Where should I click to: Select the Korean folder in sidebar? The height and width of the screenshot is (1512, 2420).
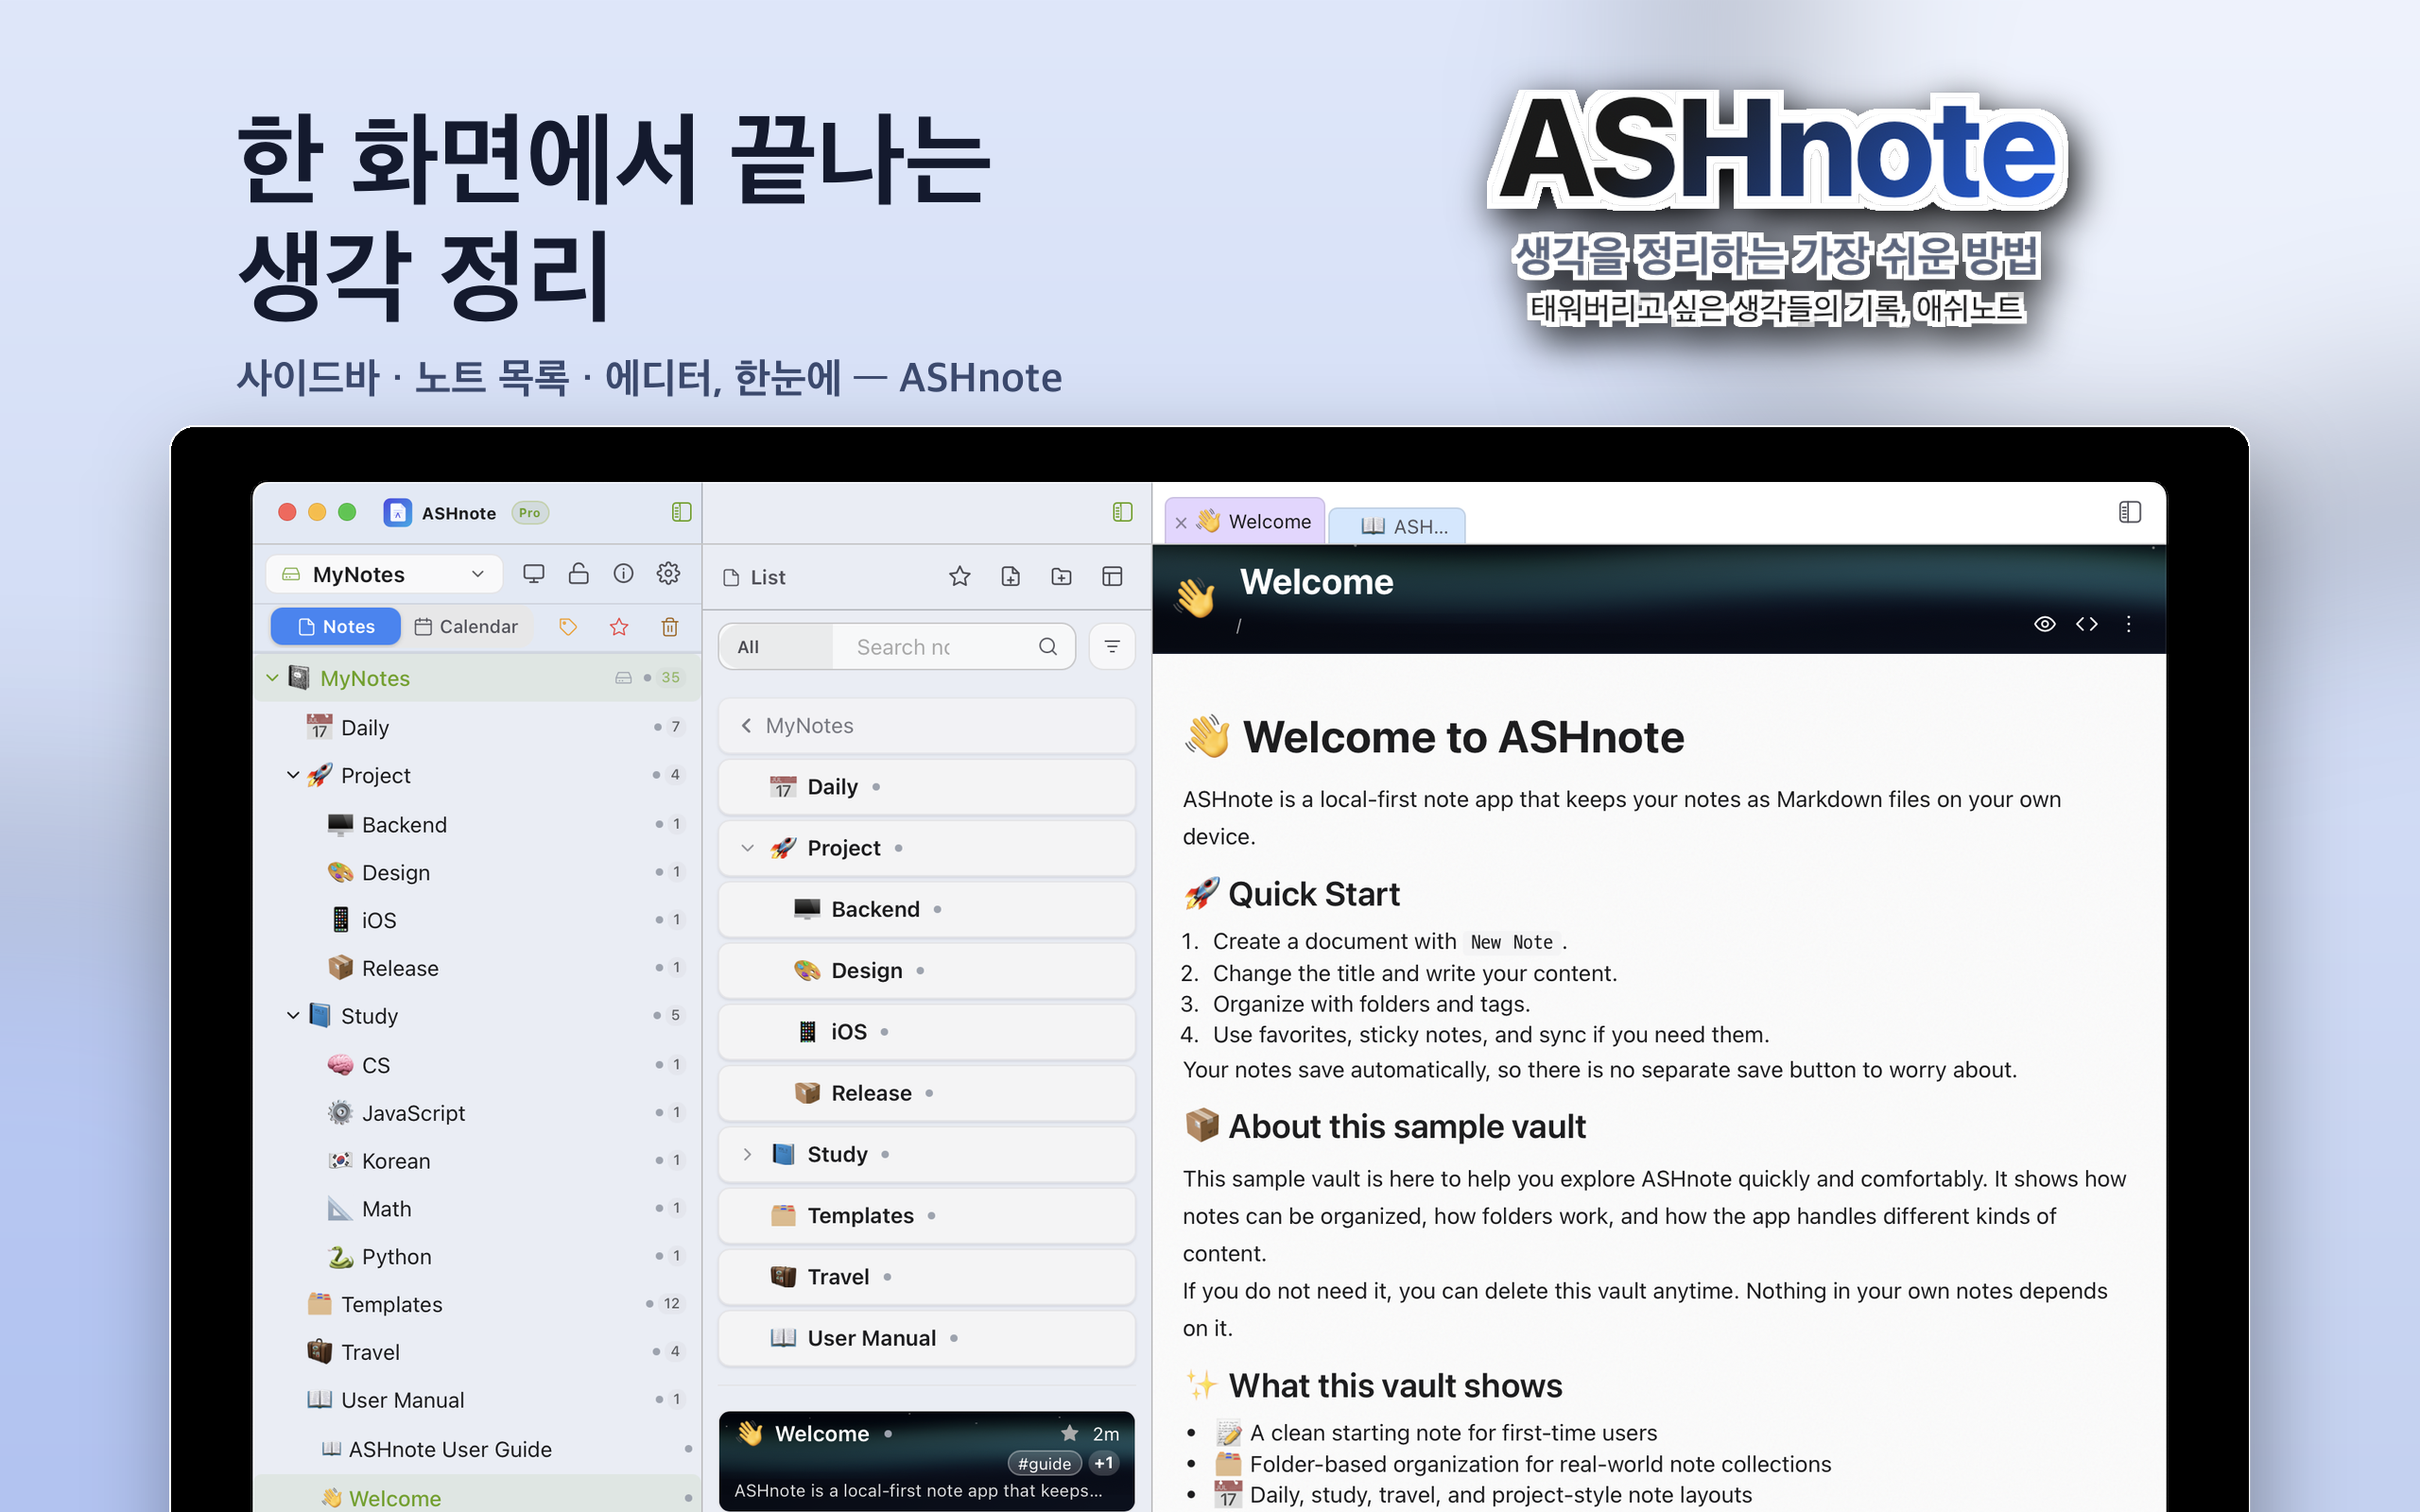(x=478, y=1161)
